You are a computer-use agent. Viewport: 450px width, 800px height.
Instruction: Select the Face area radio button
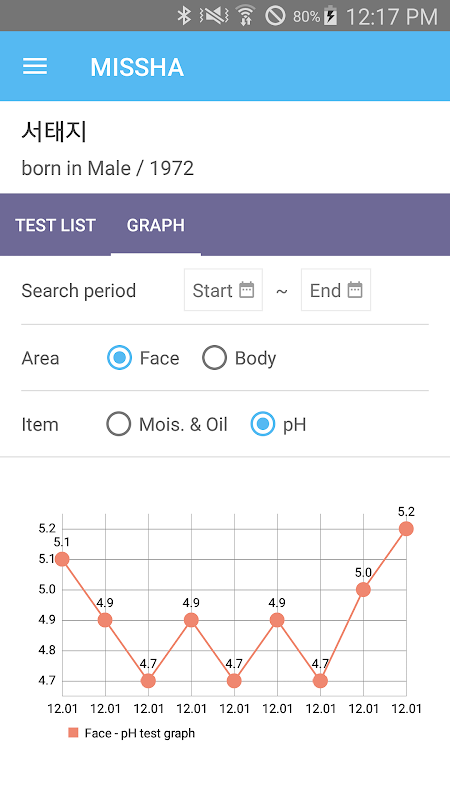tap(119, 358)
